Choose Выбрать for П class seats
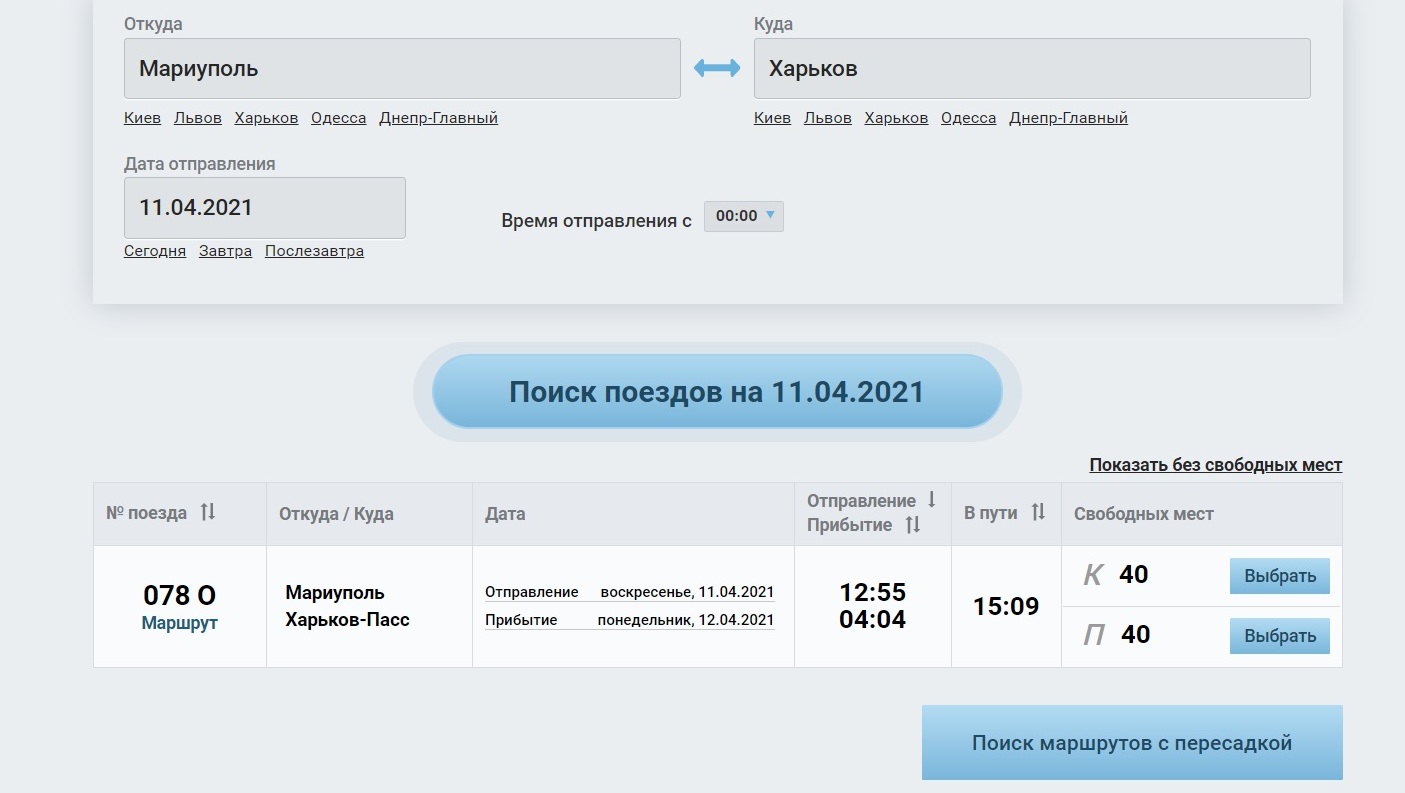Image resolution: width=1405 pixels, height=793 pixels. 1279,636
